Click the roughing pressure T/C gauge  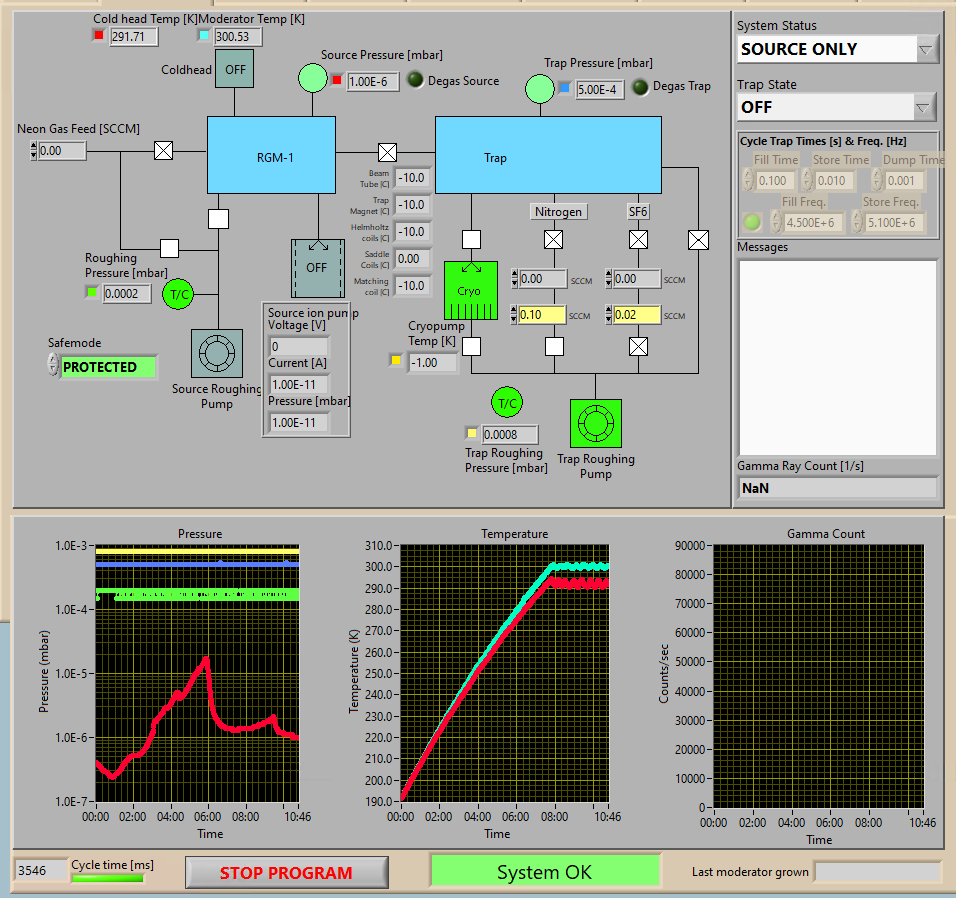[179, 294]
